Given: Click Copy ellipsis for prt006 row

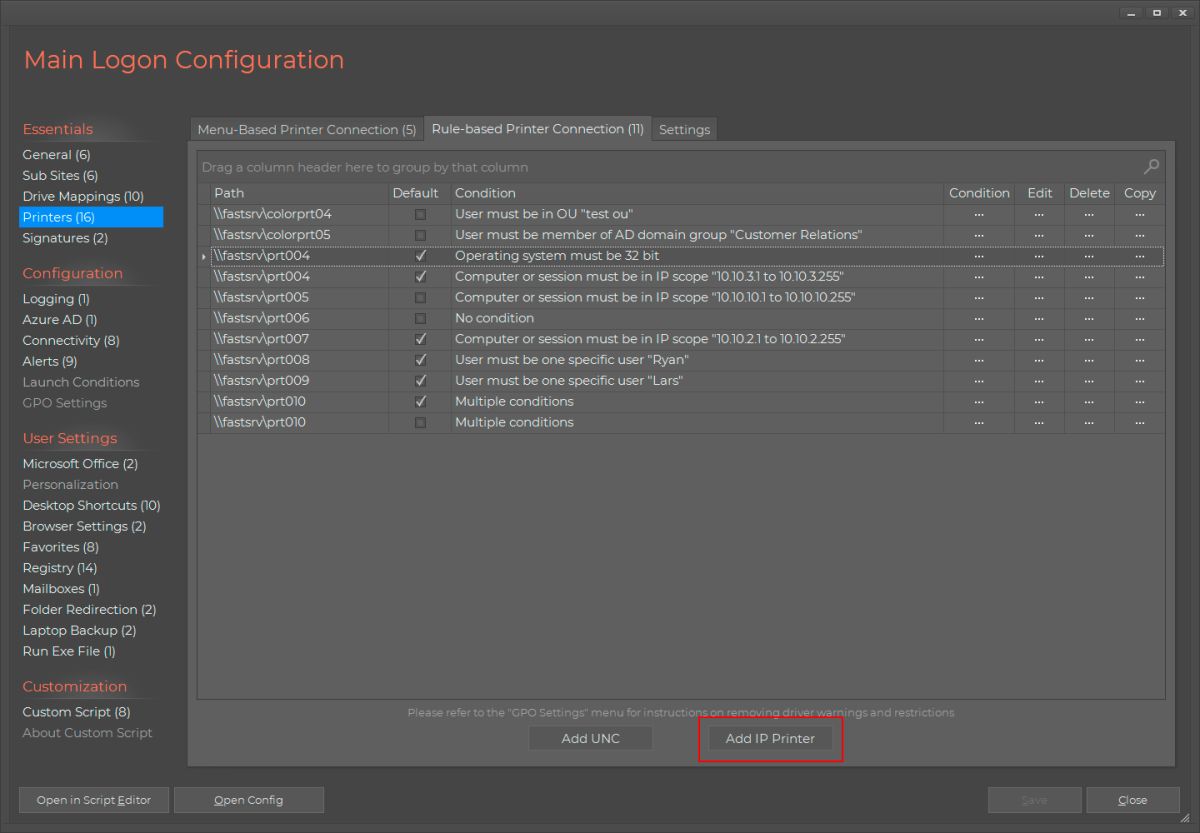Looking at the screenshot, I should 1139,319.
